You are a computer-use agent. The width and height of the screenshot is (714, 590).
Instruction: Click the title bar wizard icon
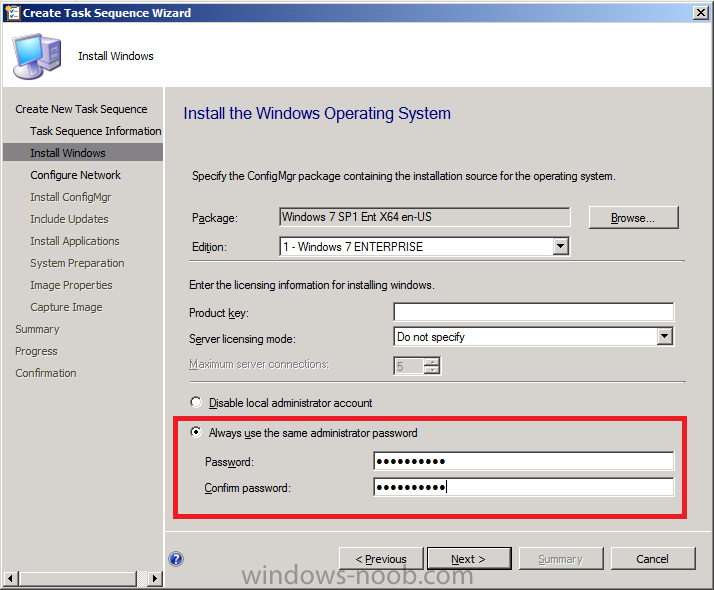pos(11,13)
